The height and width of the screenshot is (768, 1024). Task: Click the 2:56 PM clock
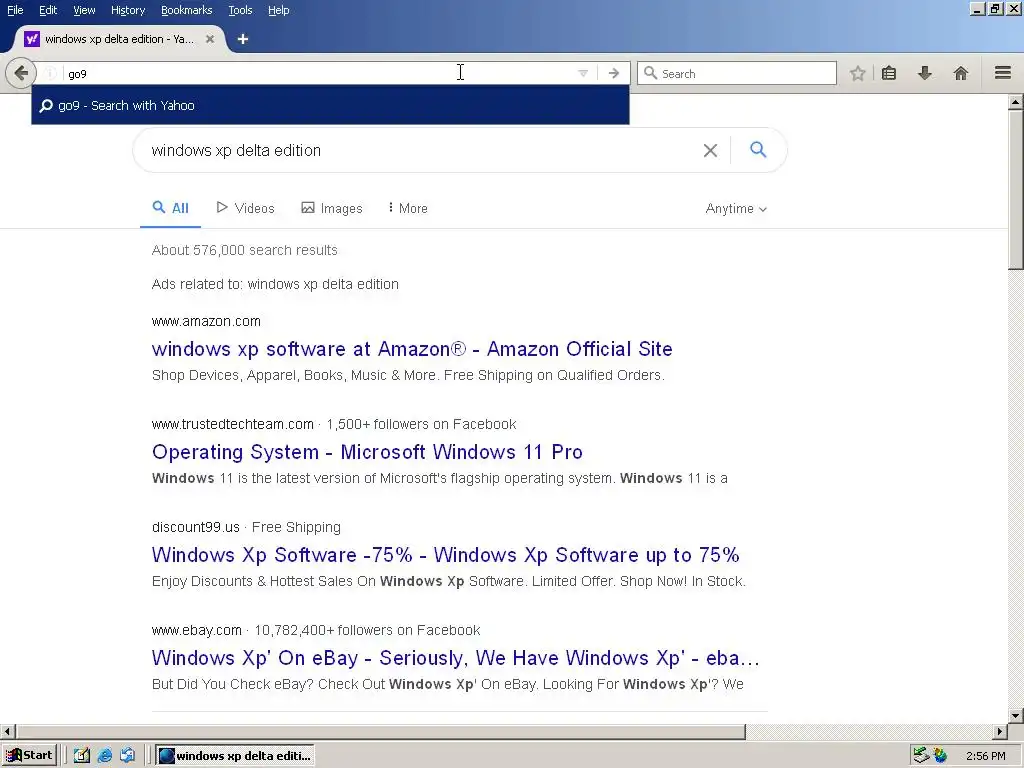click(985, 756)
